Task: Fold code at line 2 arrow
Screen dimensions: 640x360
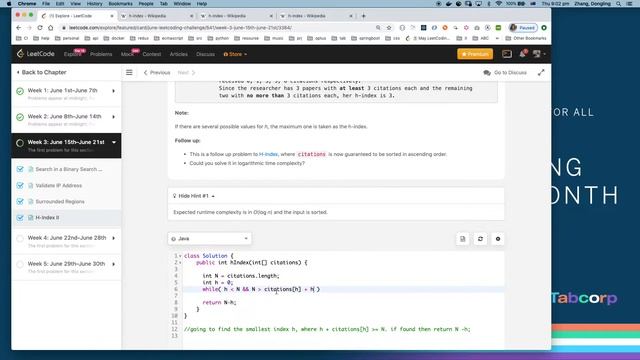Action: tap(180, 262)
